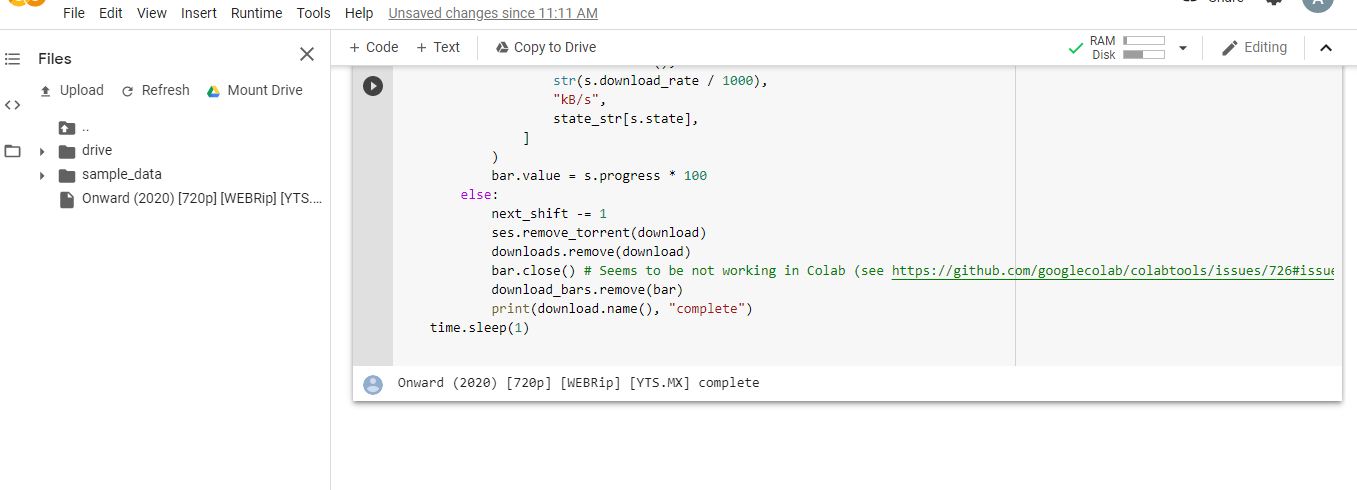Add a new Text cell

pyautogui.click(x=438, y=47)
